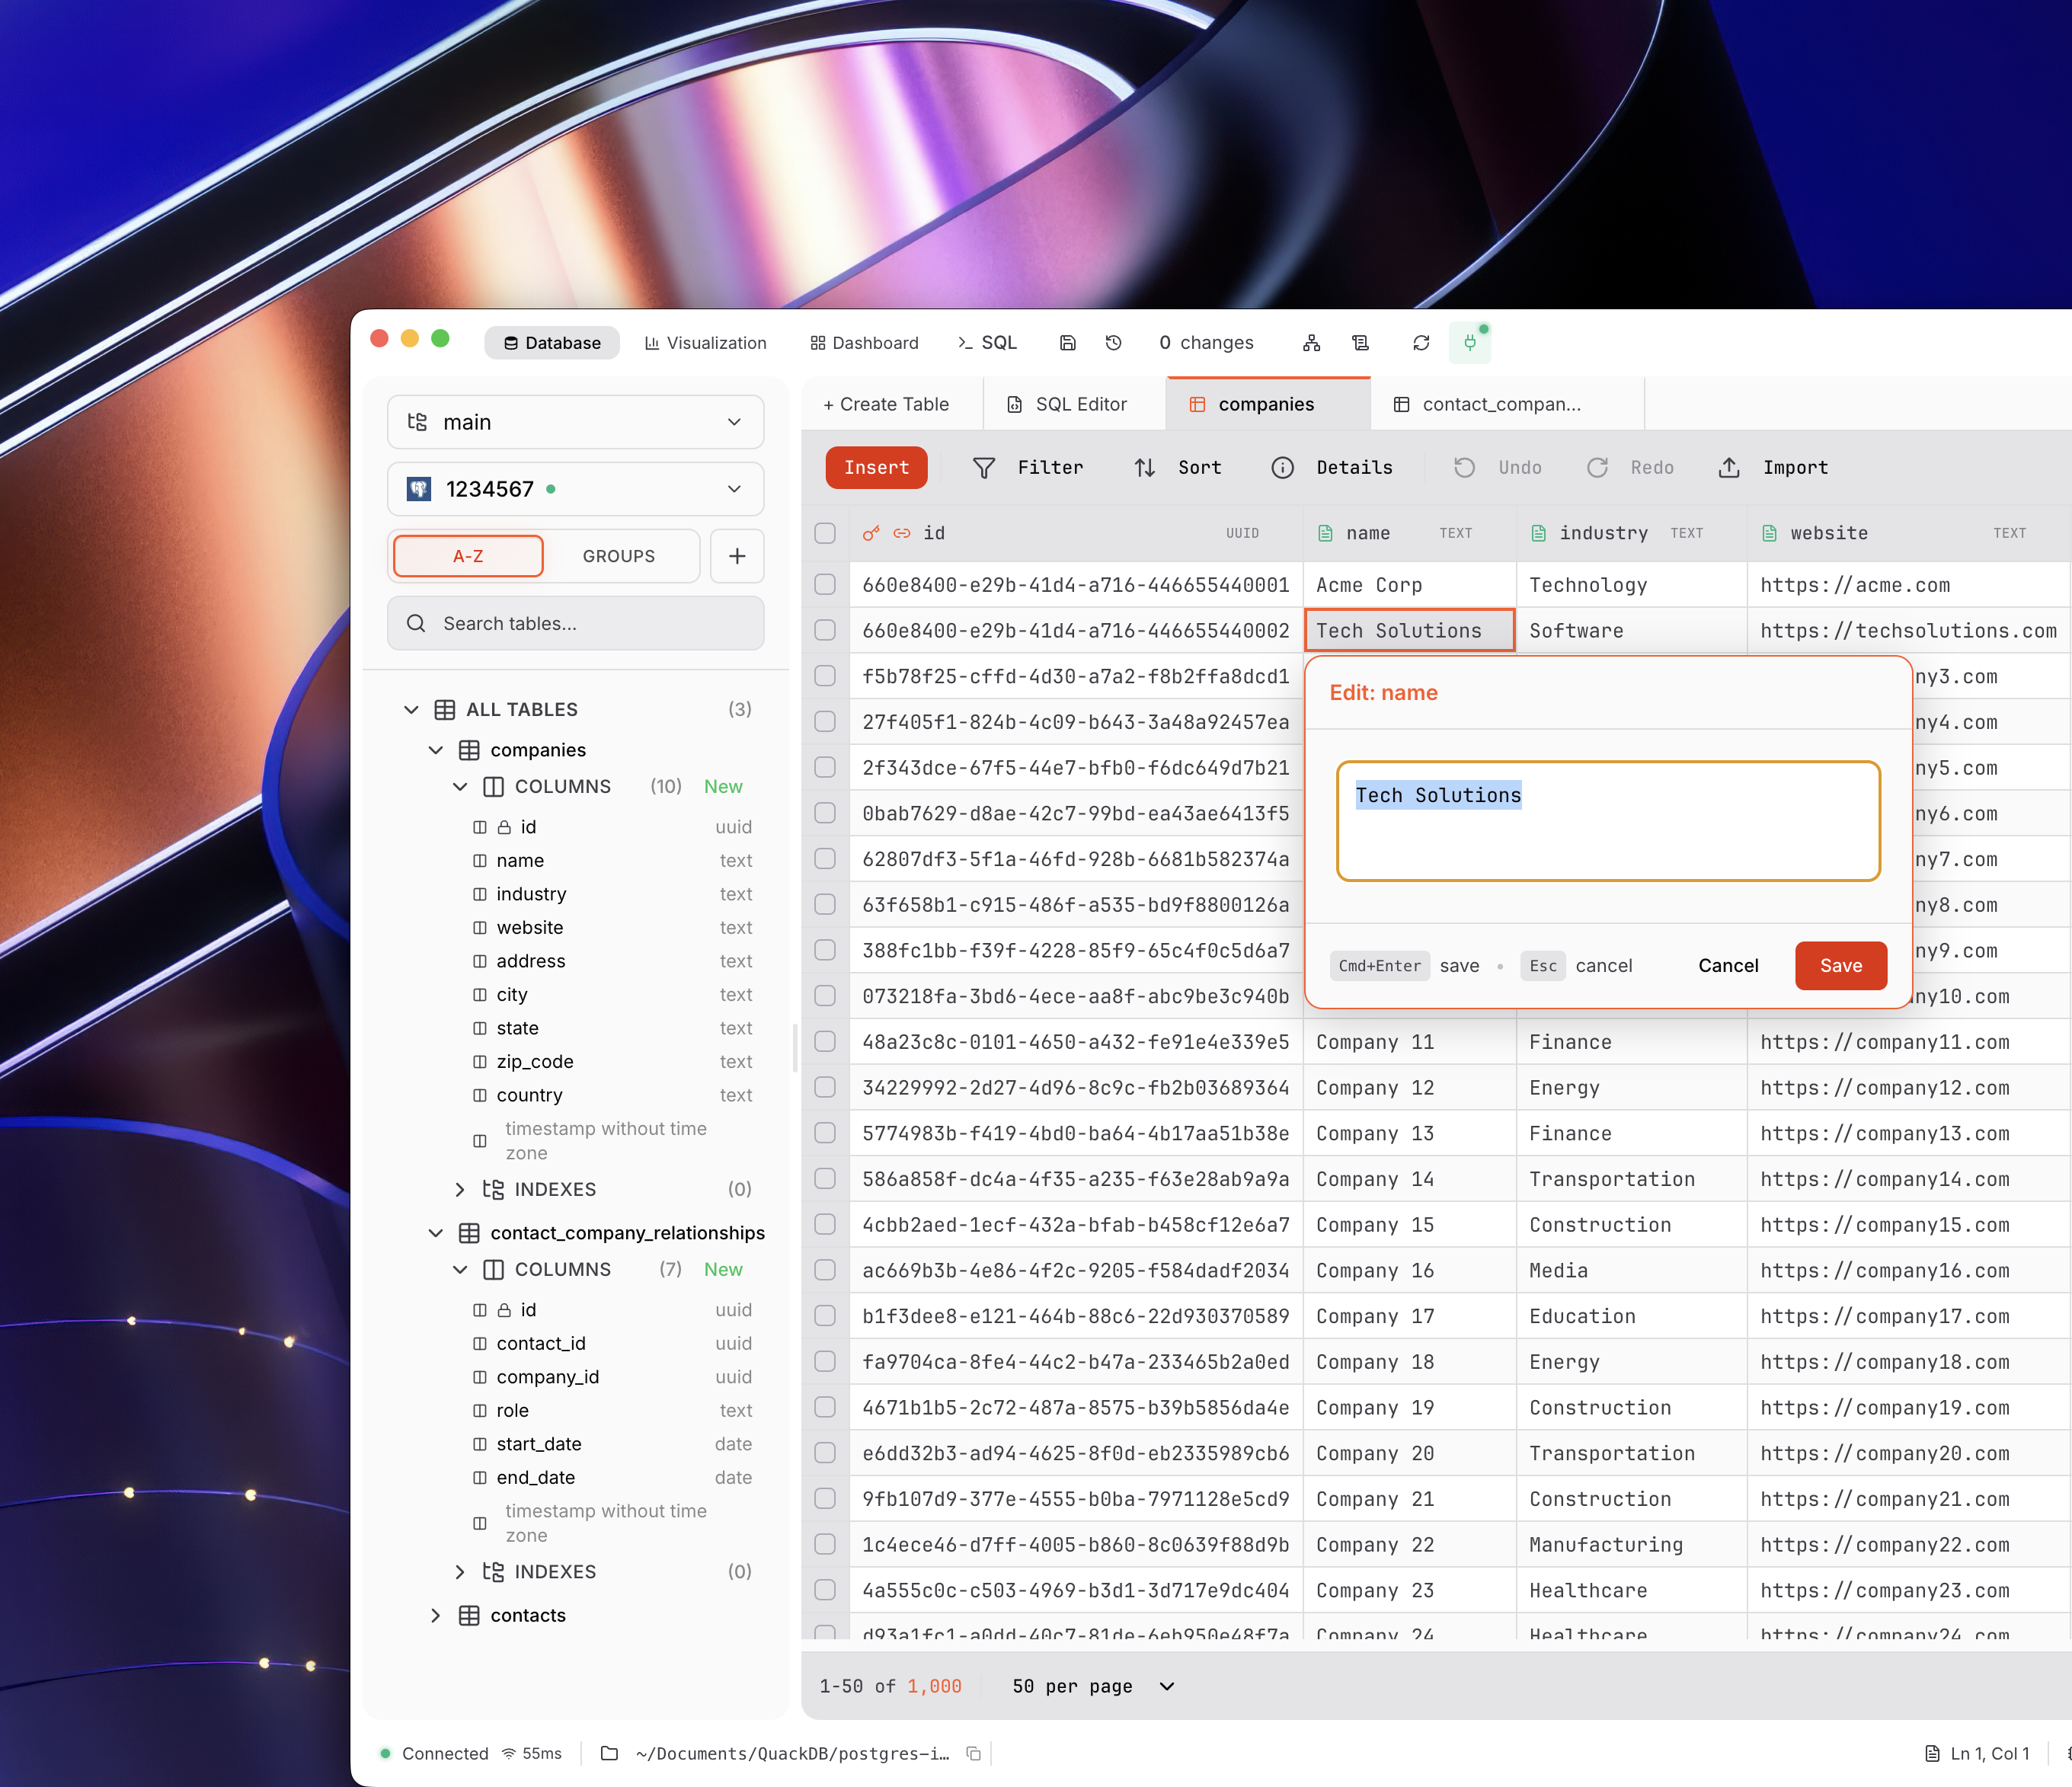The image size is (2072, 1787).
Task: Click the Transportation cell for Company 14
Action: click(x=1630, y=1179)
